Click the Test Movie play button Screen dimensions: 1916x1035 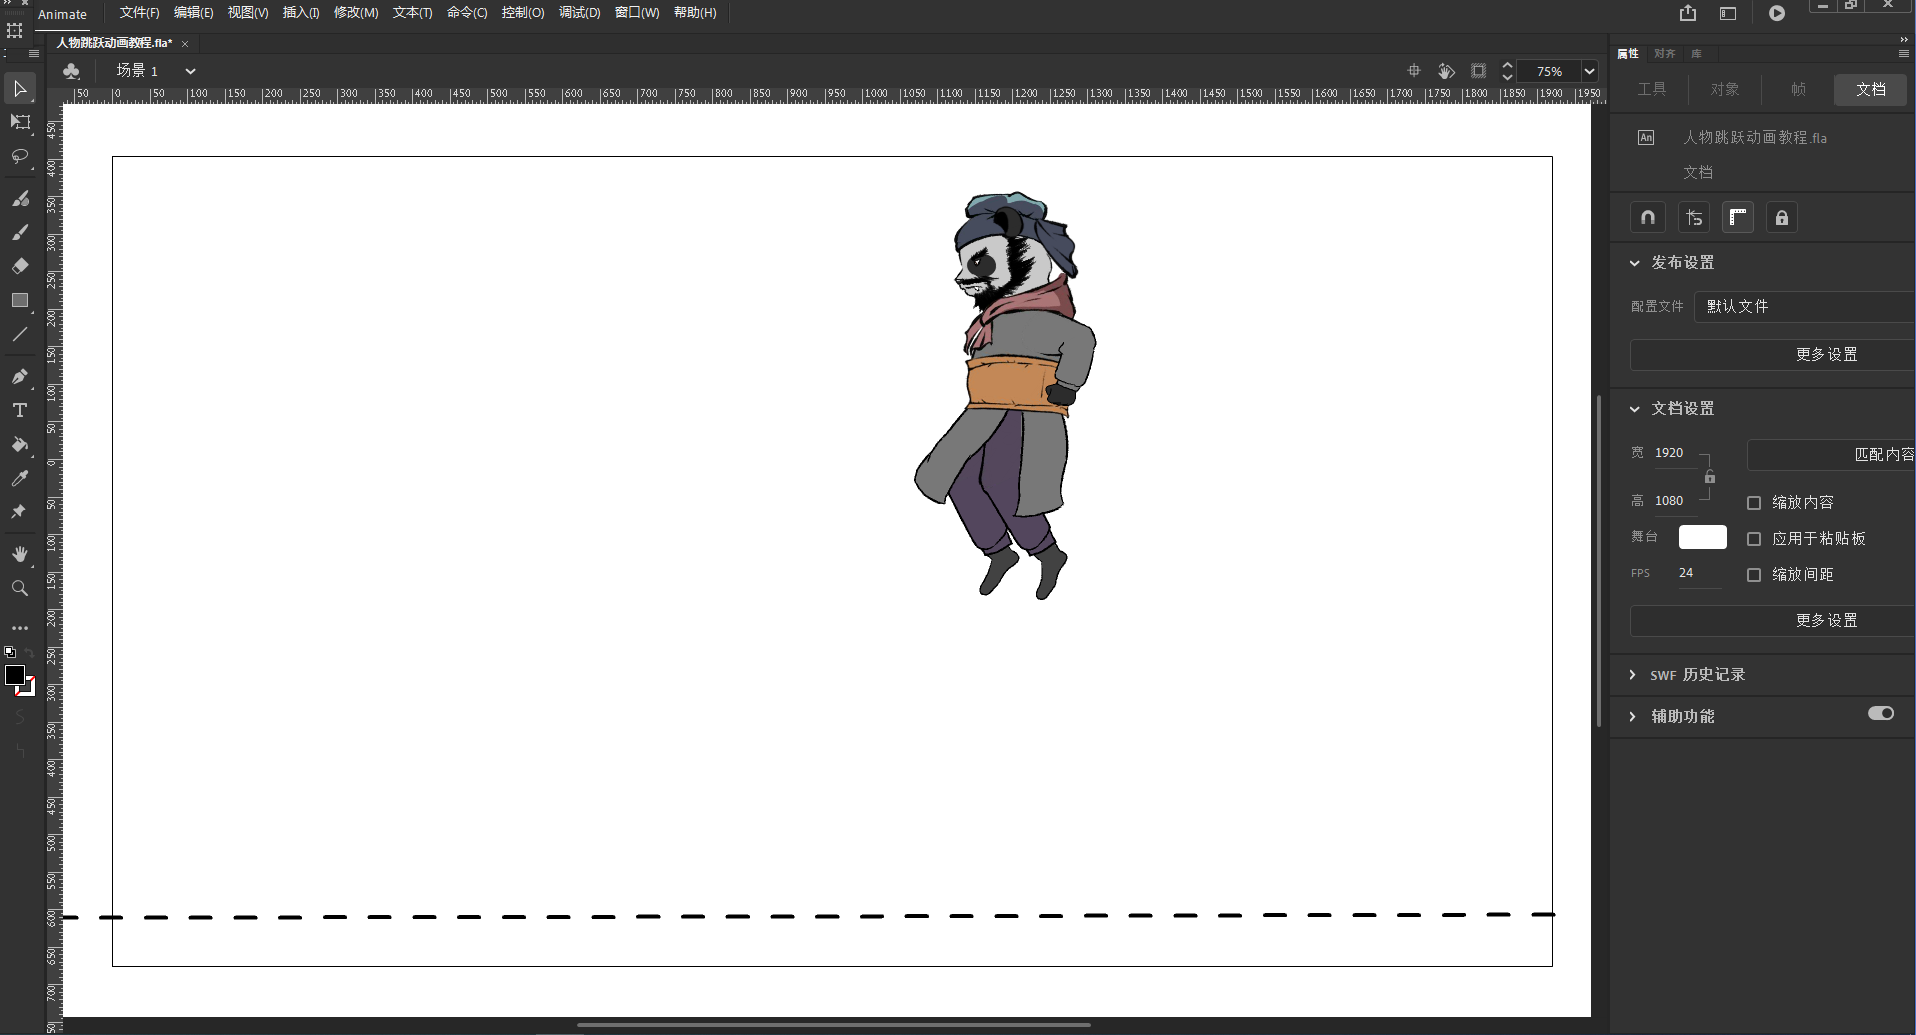(x=1777, y=13)
